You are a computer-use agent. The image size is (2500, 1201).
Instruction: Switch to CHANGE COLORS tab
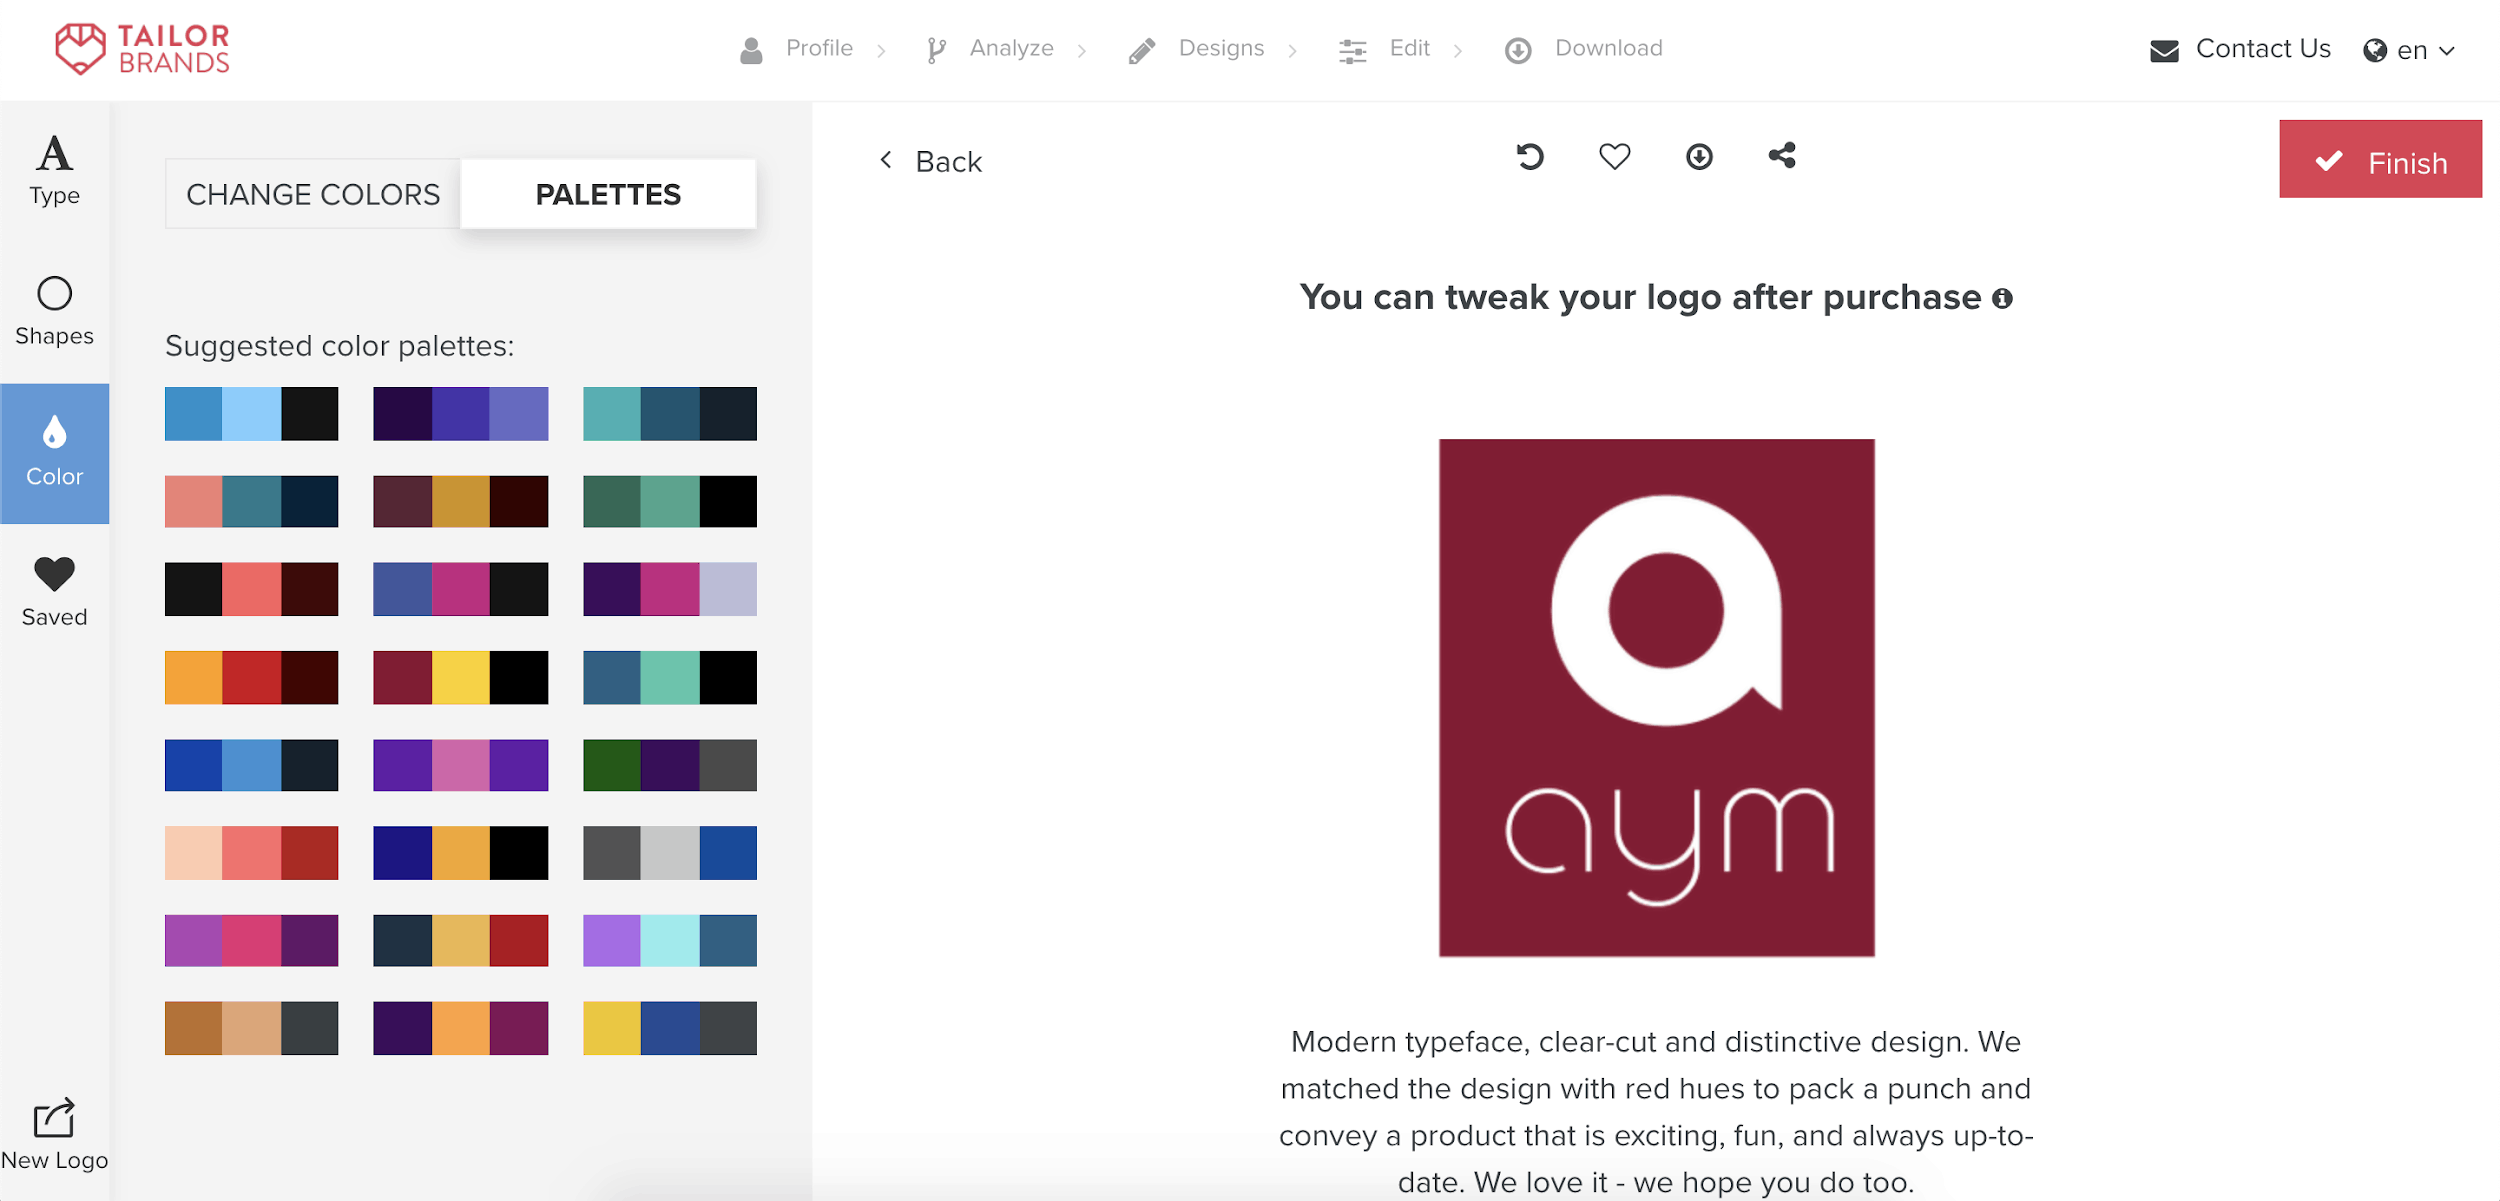click(x=312, y=193)
